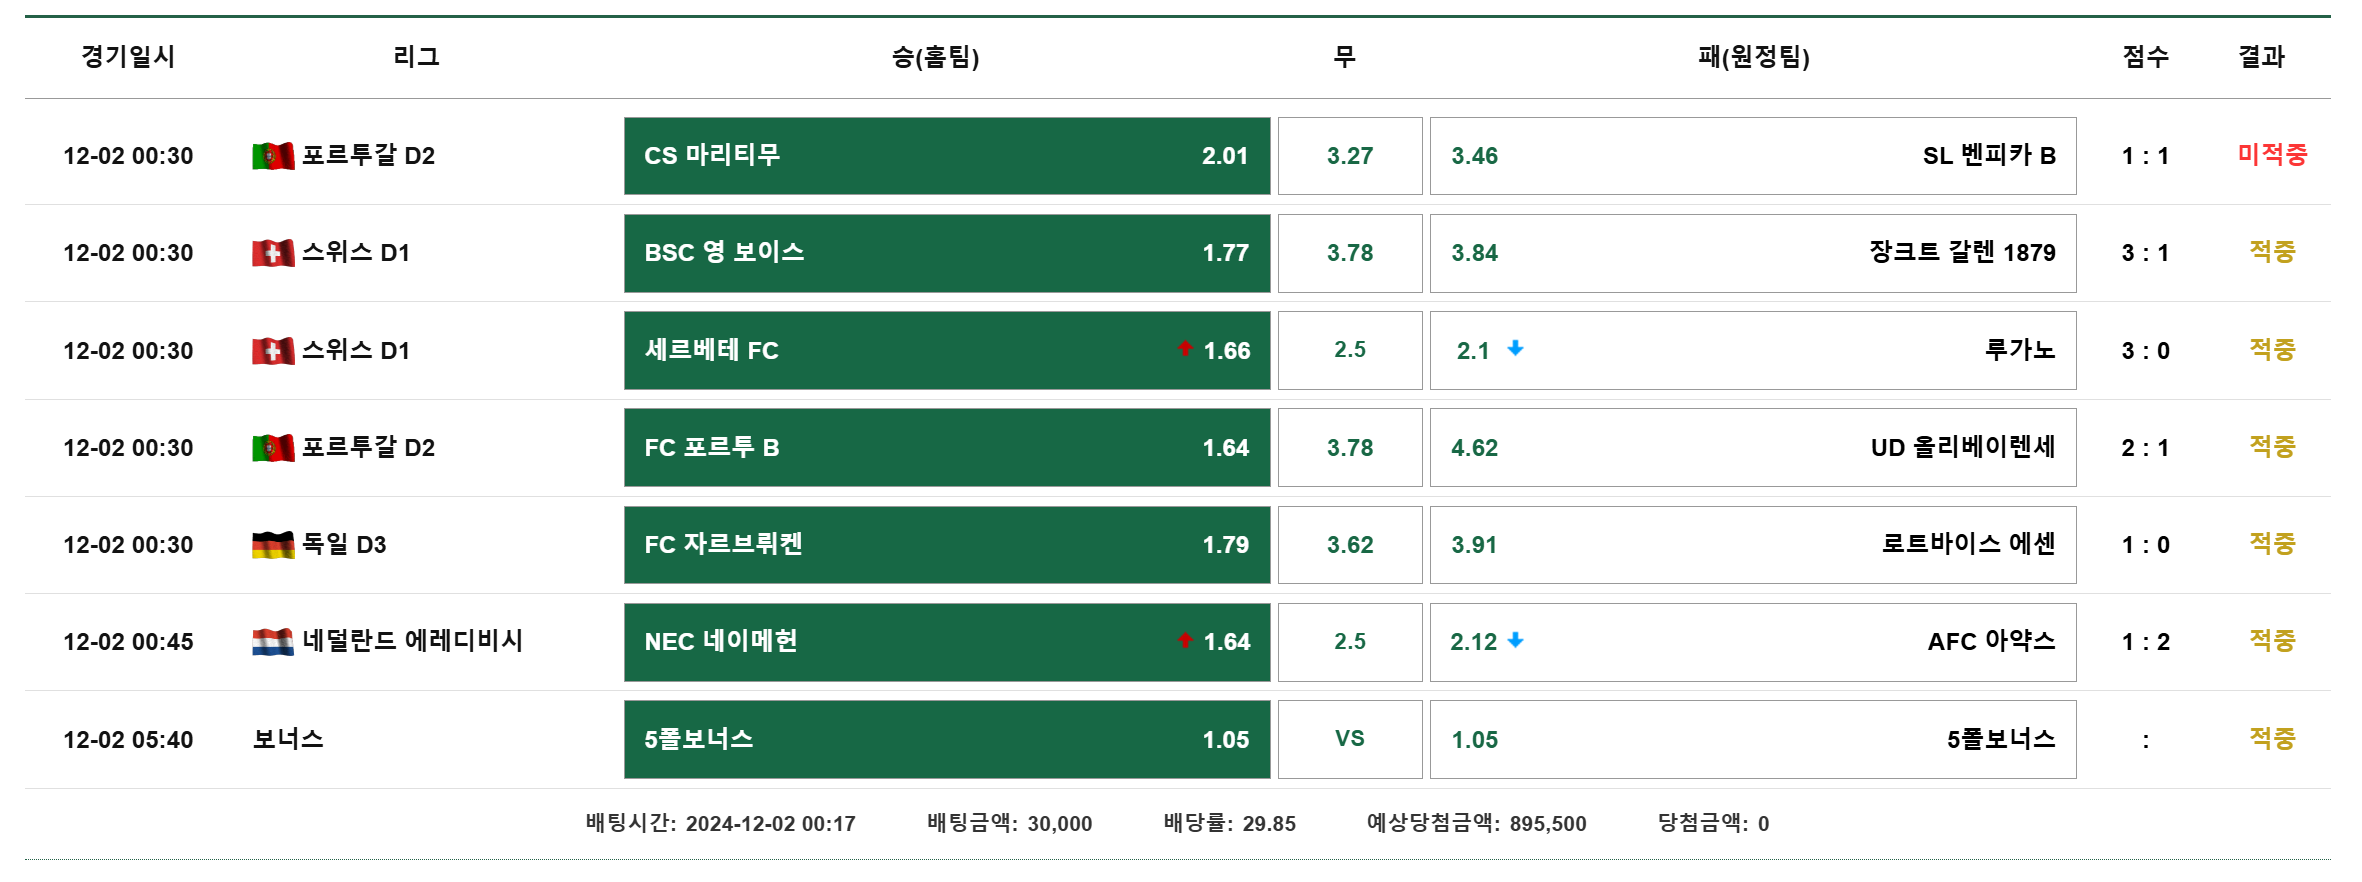Click the FC 자르브뤼켄 1.79 home cell
The height and width of the screenshot is (882, 2362).
click(x=946, y=545)
